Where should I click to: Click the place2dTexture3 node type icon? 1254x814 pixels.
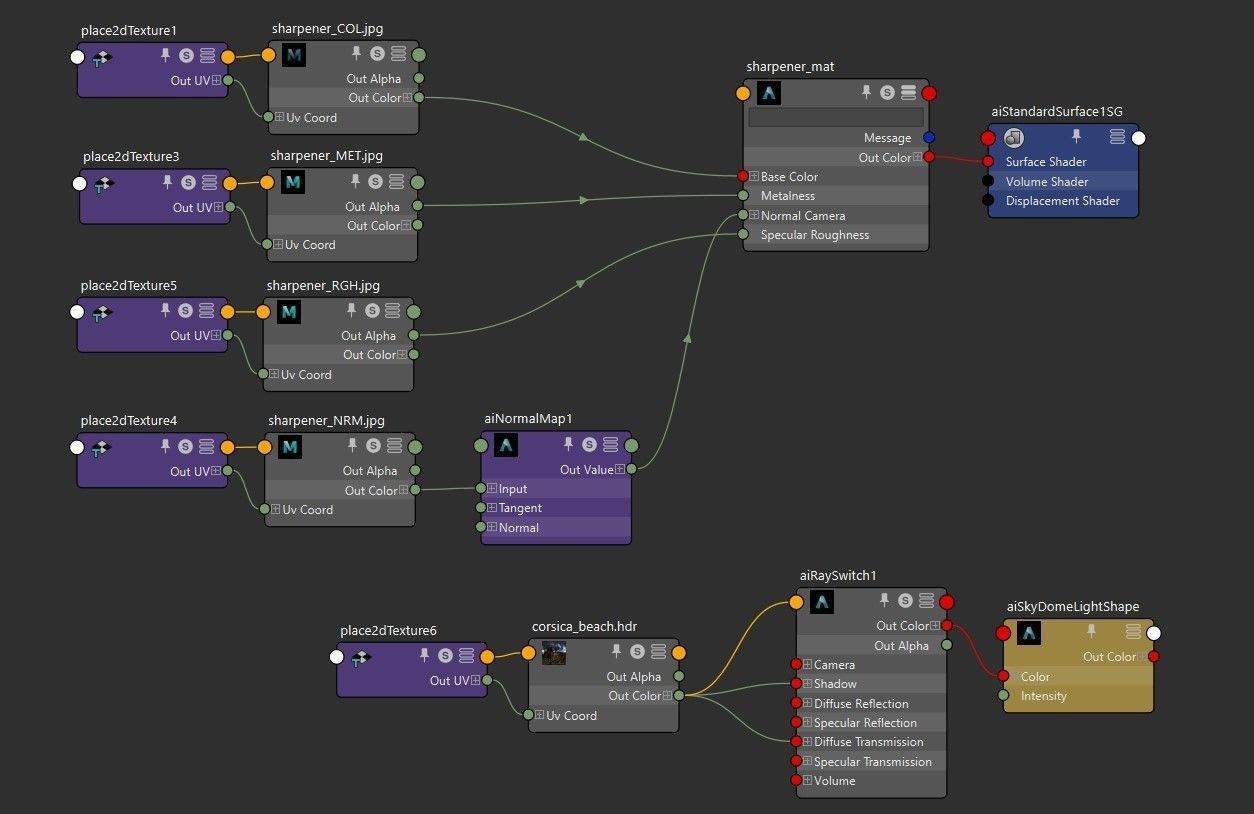(x=102, y=184)
